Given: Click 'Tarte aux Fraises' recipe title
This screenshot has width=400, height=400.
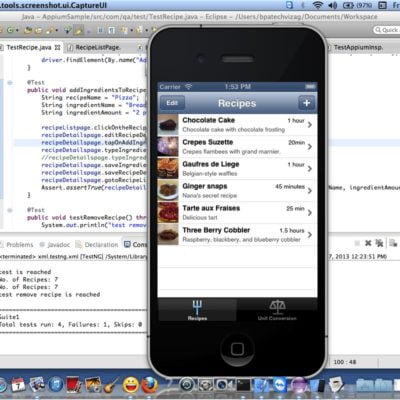Looking at the screenshot, I should pyautogui.click(x=211, y=208).
